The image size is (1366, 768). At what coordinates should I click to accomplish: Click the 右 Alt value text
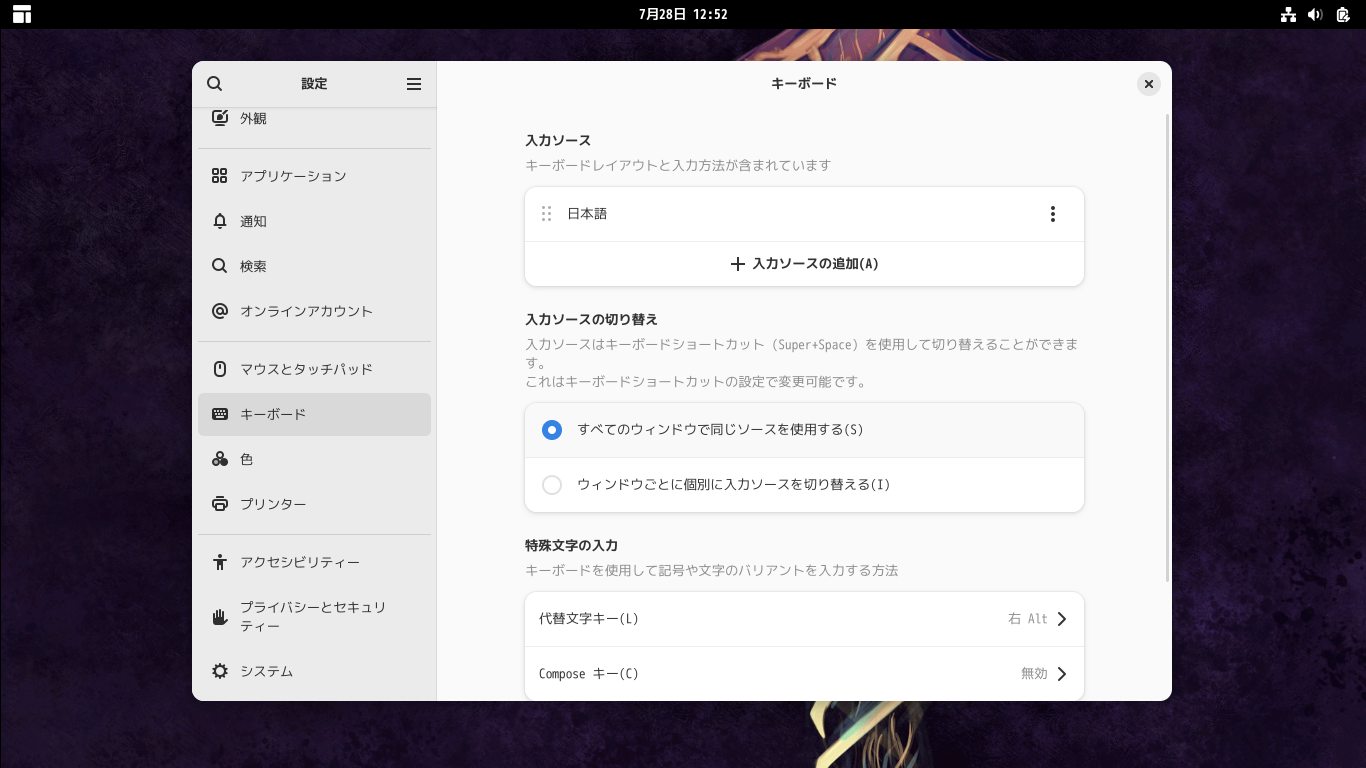[x=1028, y=619]
